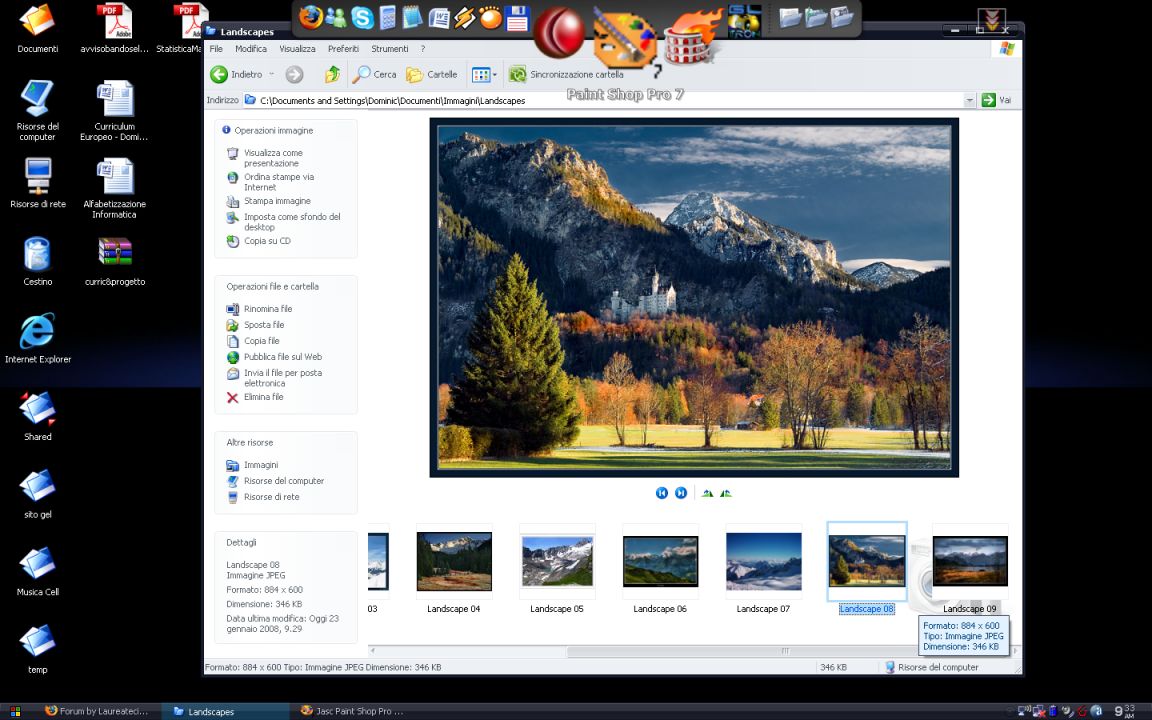Image resolution: width=1152 pixels, height=720 pixels.
Task: Click Rinomina file link
Action: (x=267, y=309)
